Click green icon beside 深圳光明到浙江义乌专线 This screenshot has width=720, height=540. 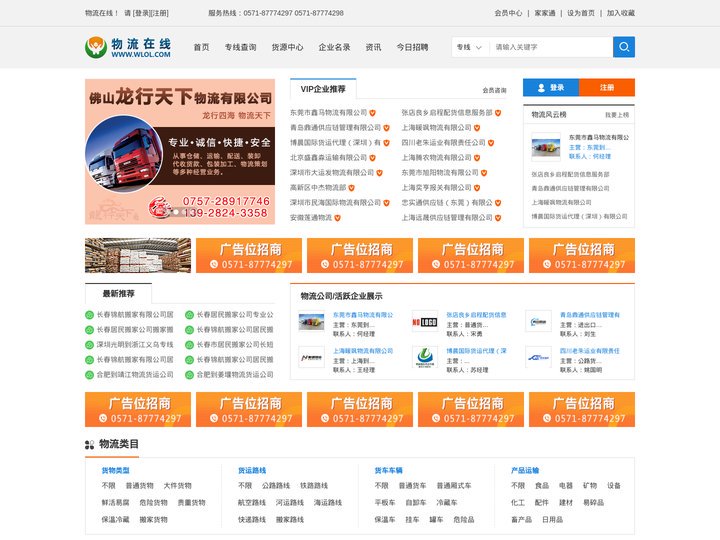click(90, 345)
